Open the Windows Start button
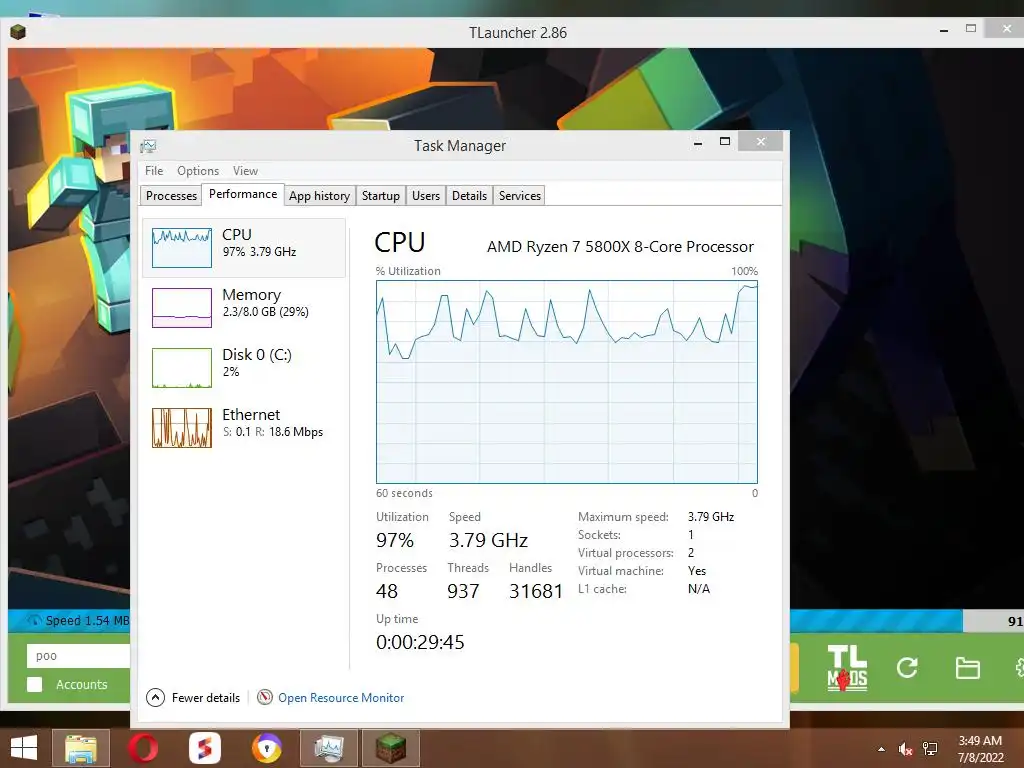 [24, 748]
